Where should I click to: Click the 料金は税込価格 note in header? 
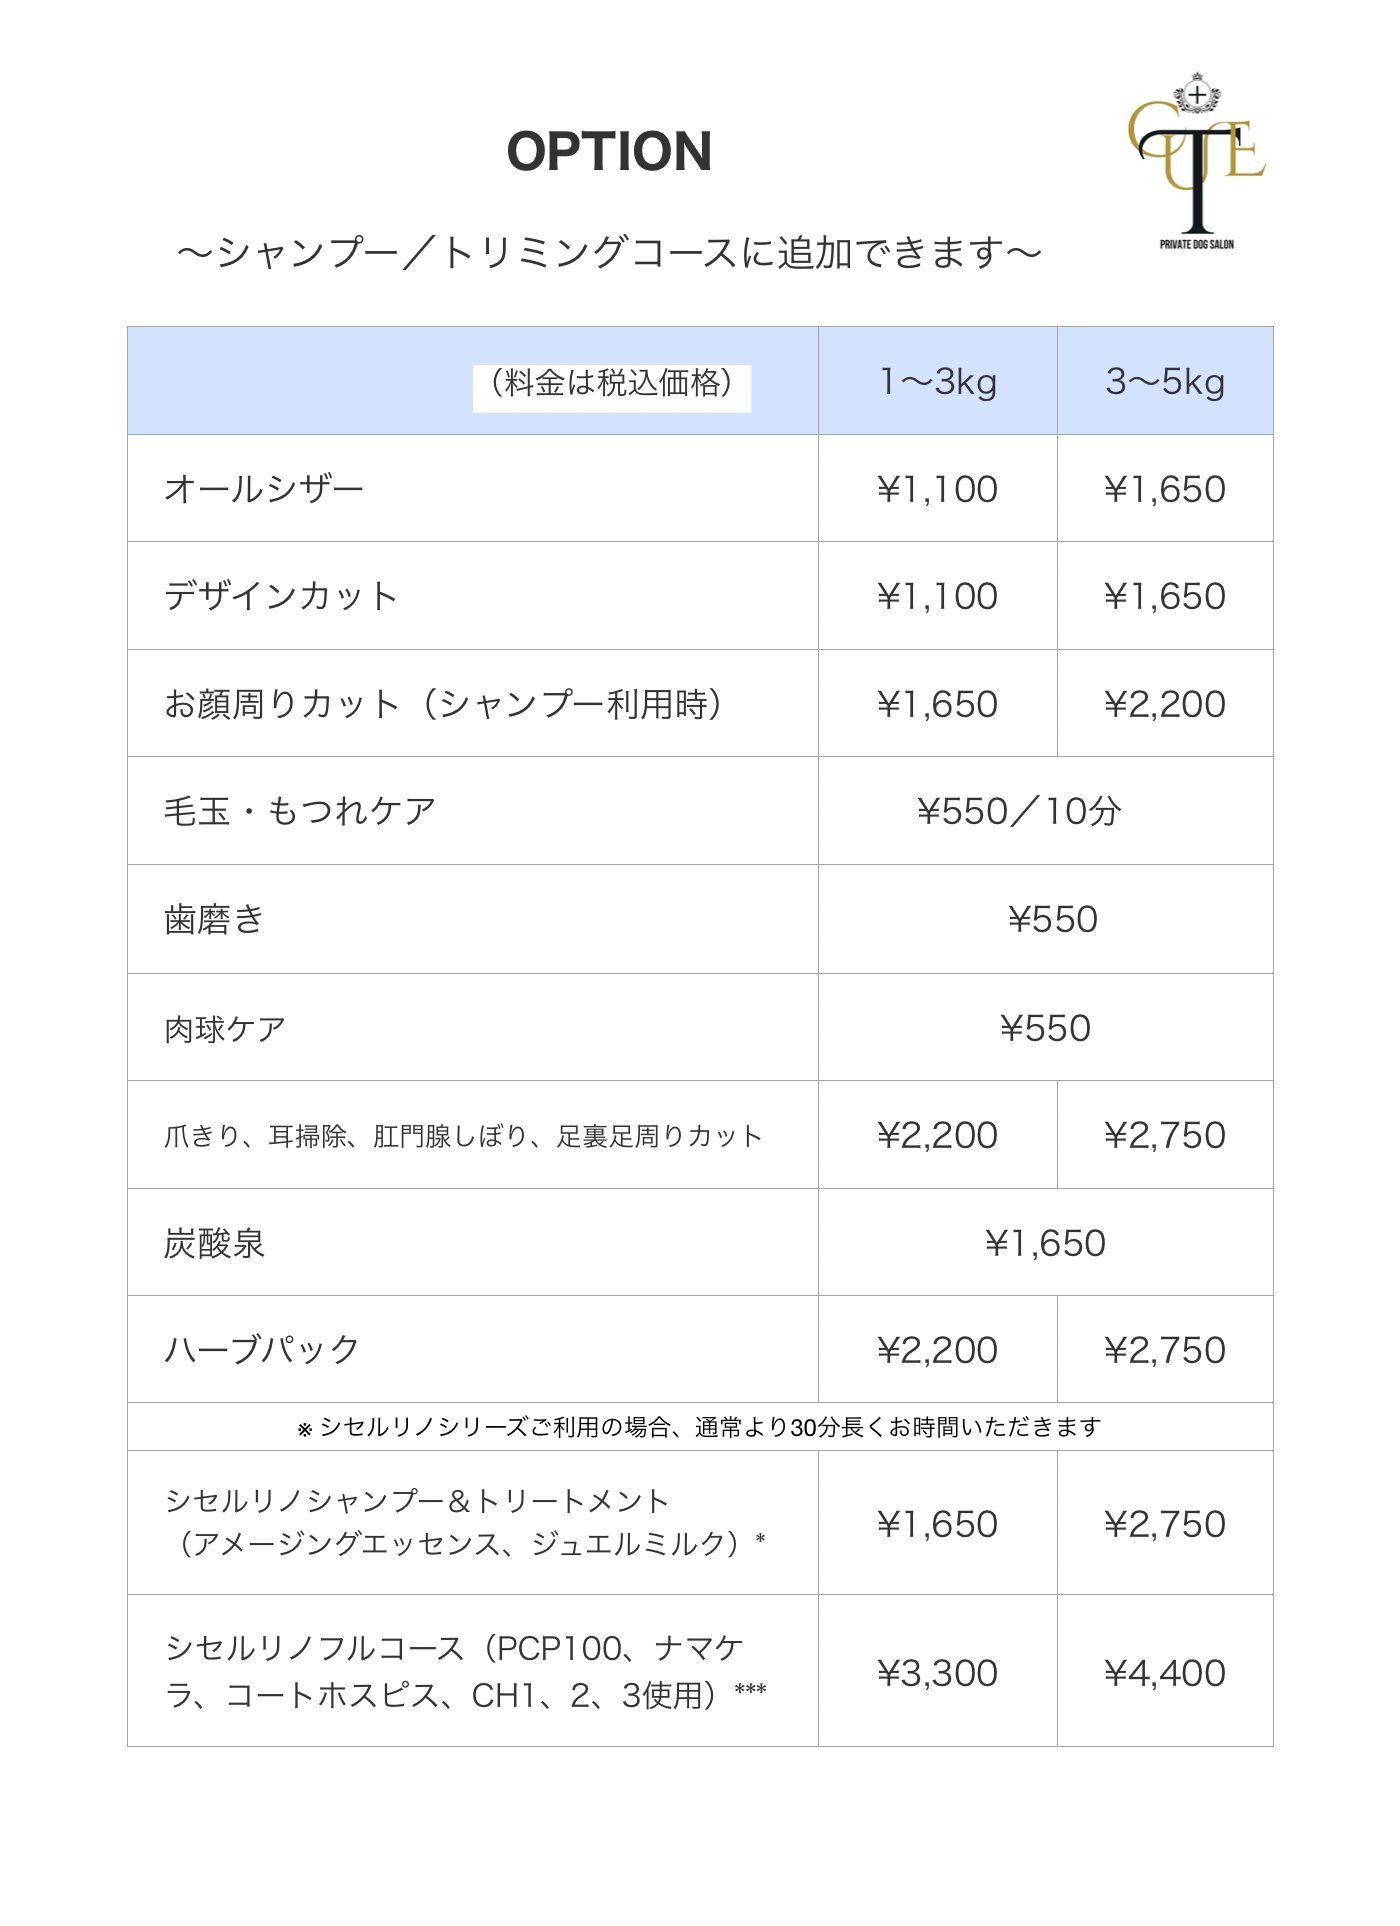611,383
